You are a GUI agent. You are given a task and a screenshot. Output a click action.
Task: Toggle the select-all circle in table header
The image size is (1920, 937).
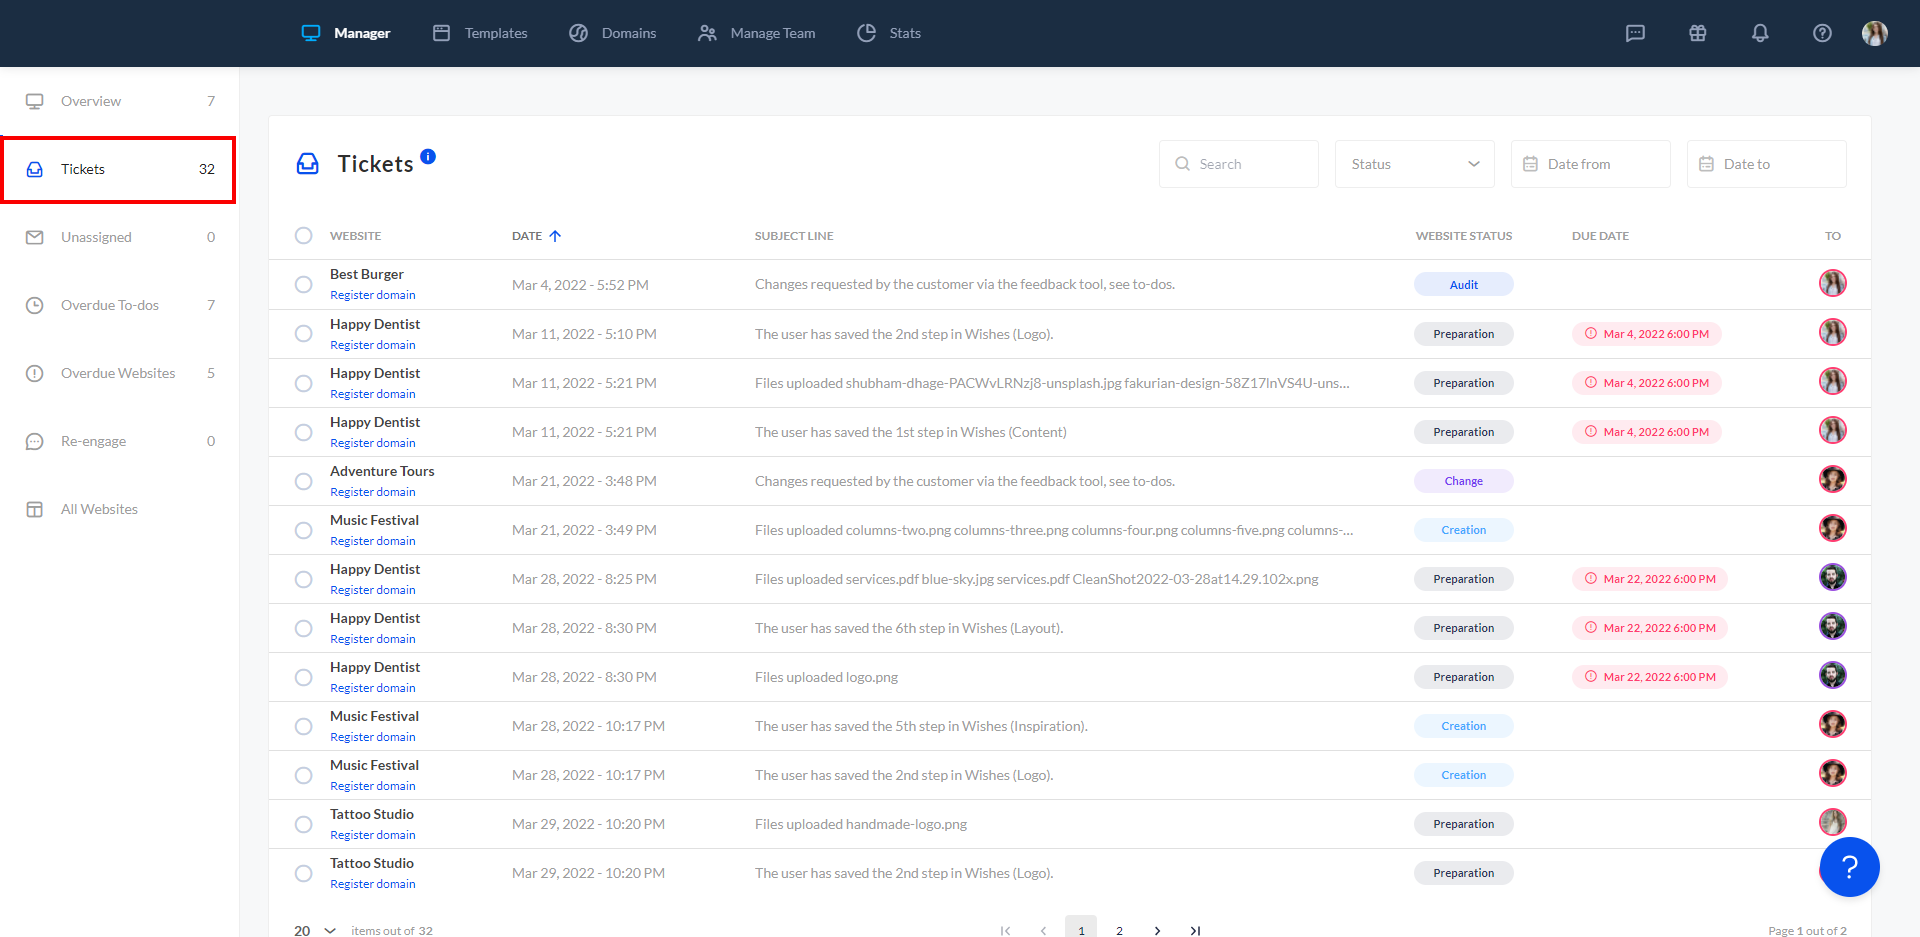303,236
